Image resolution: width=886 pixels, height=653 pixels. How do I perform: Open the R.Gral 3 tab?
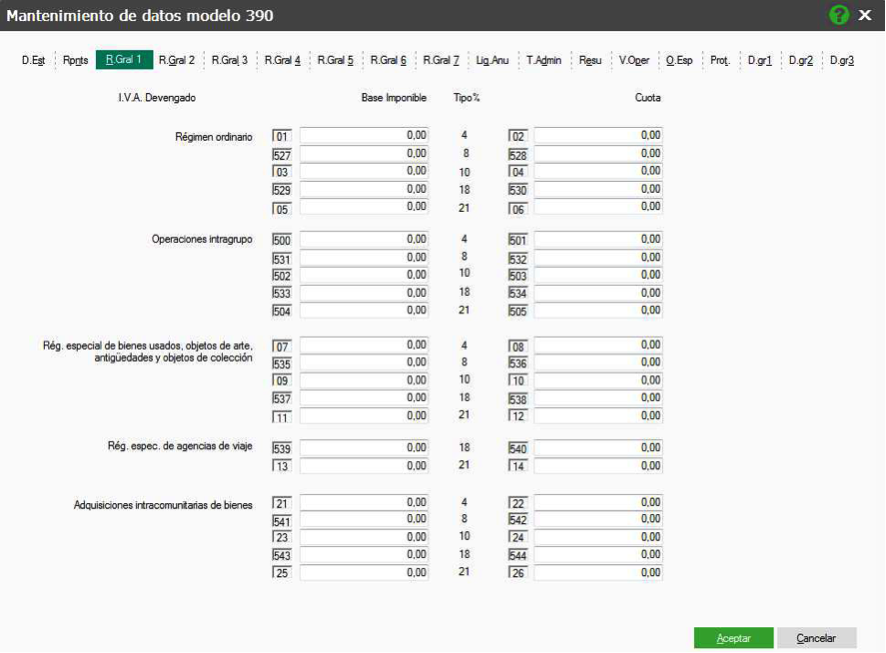pyautogui.click(x=229, y=60)
